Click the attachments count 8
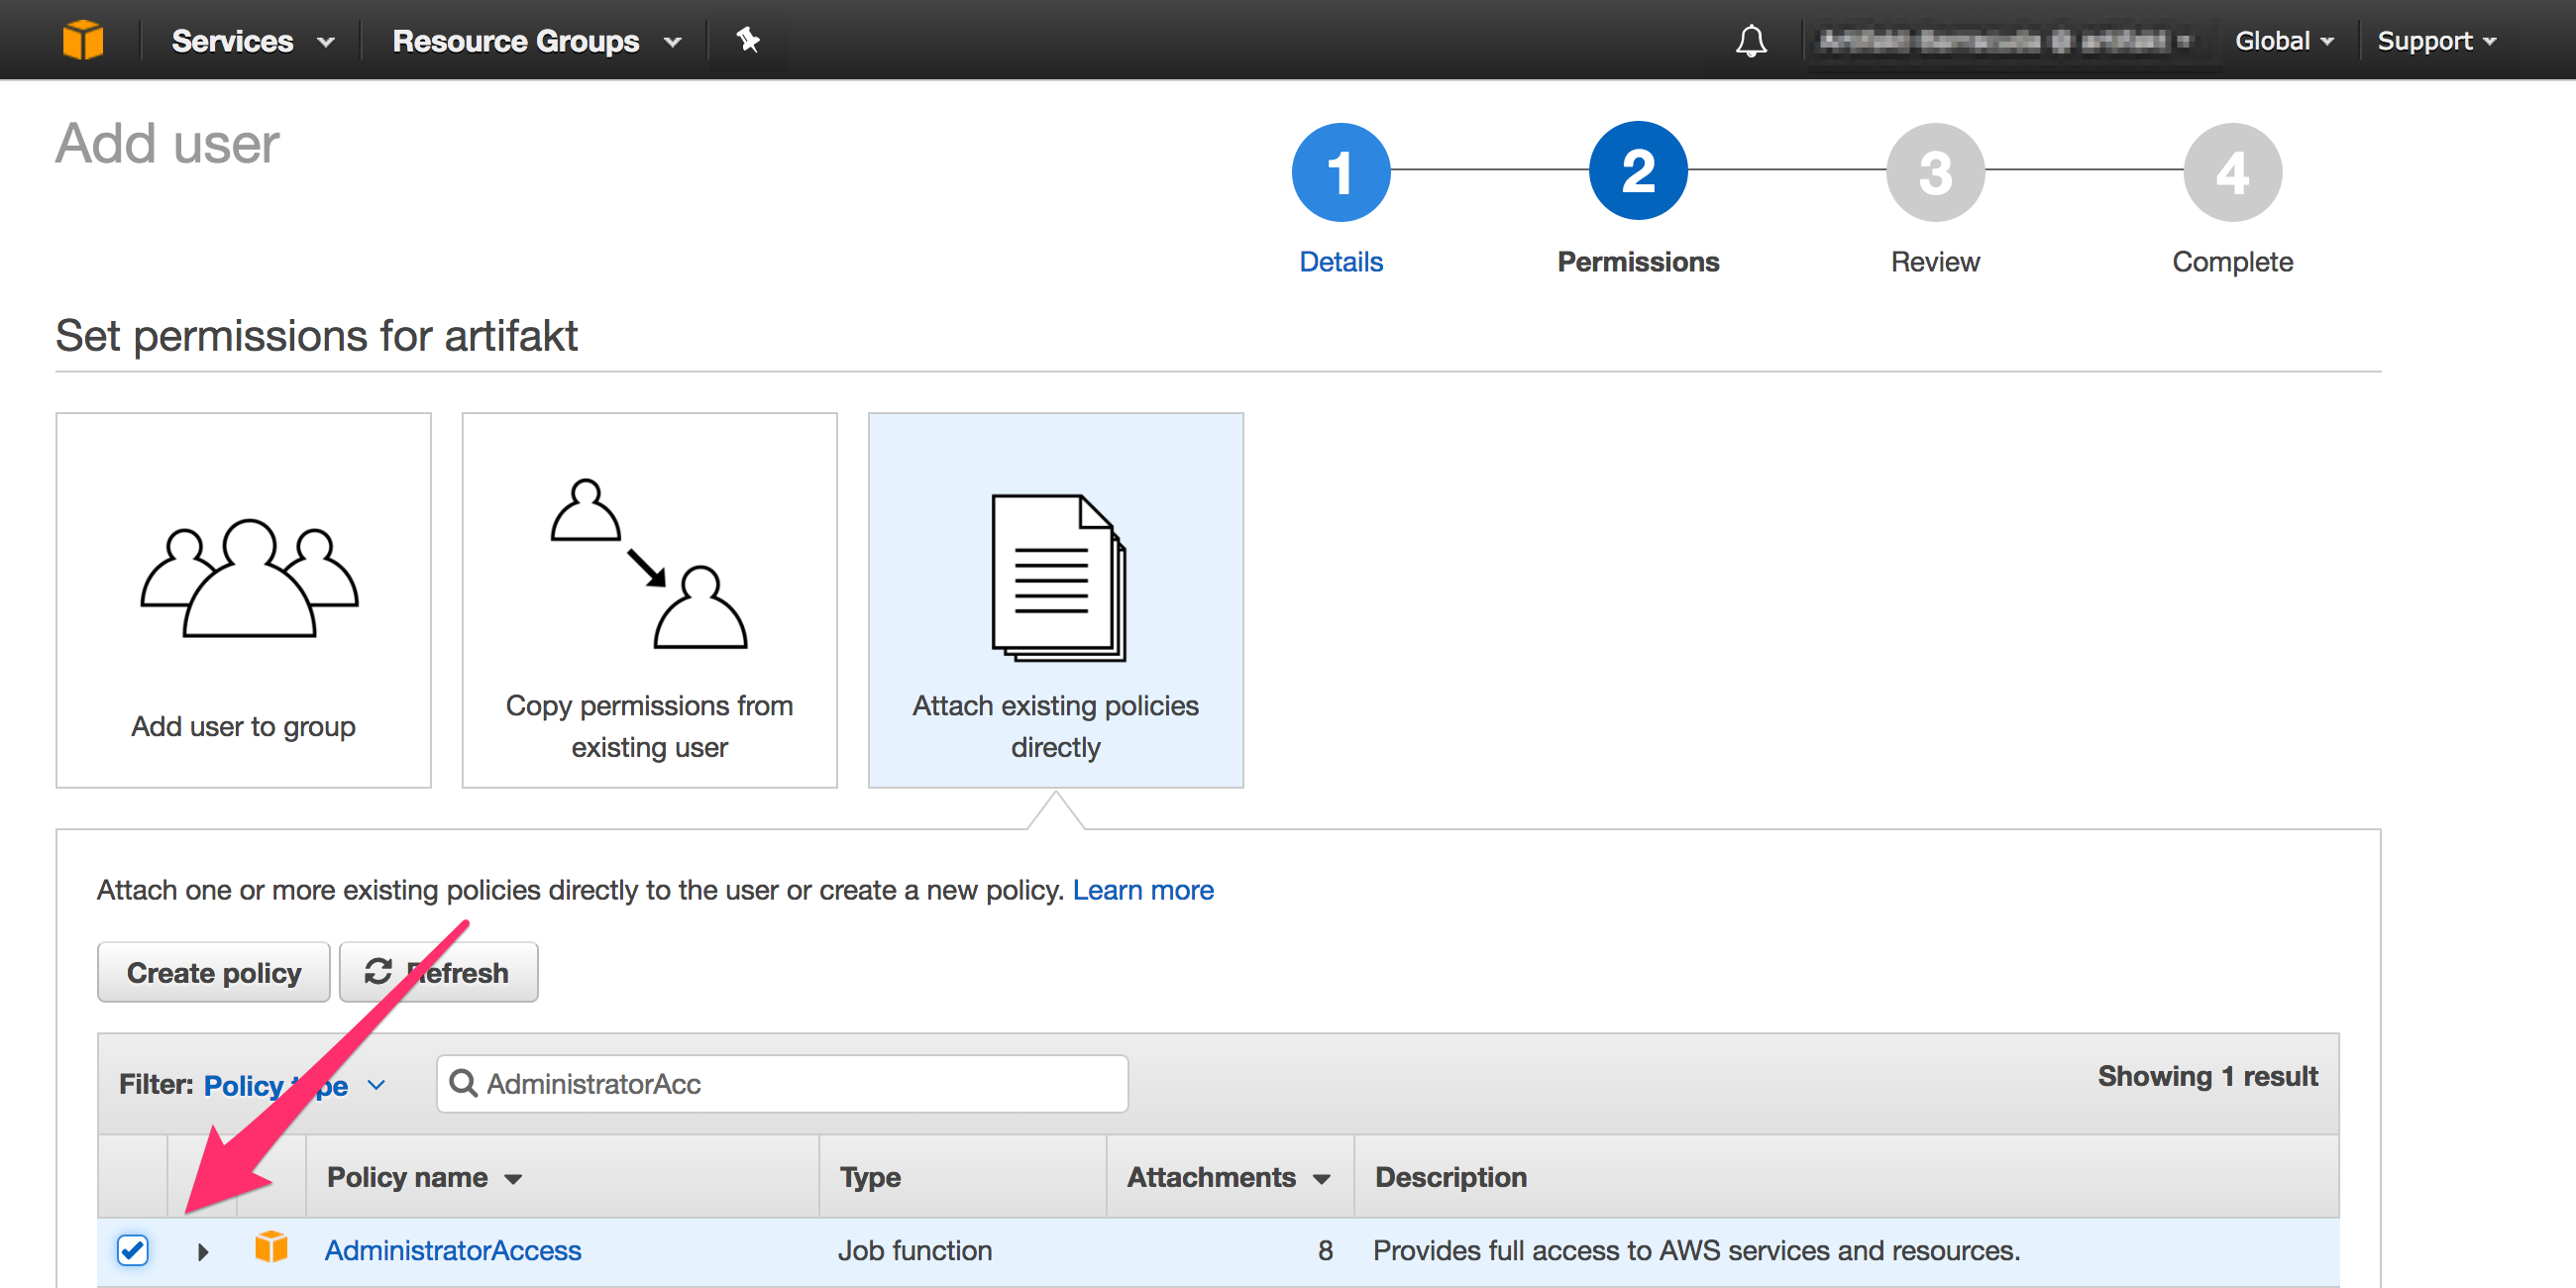Screen dimensions: 2576x1288 (x=1325, y=1250)
